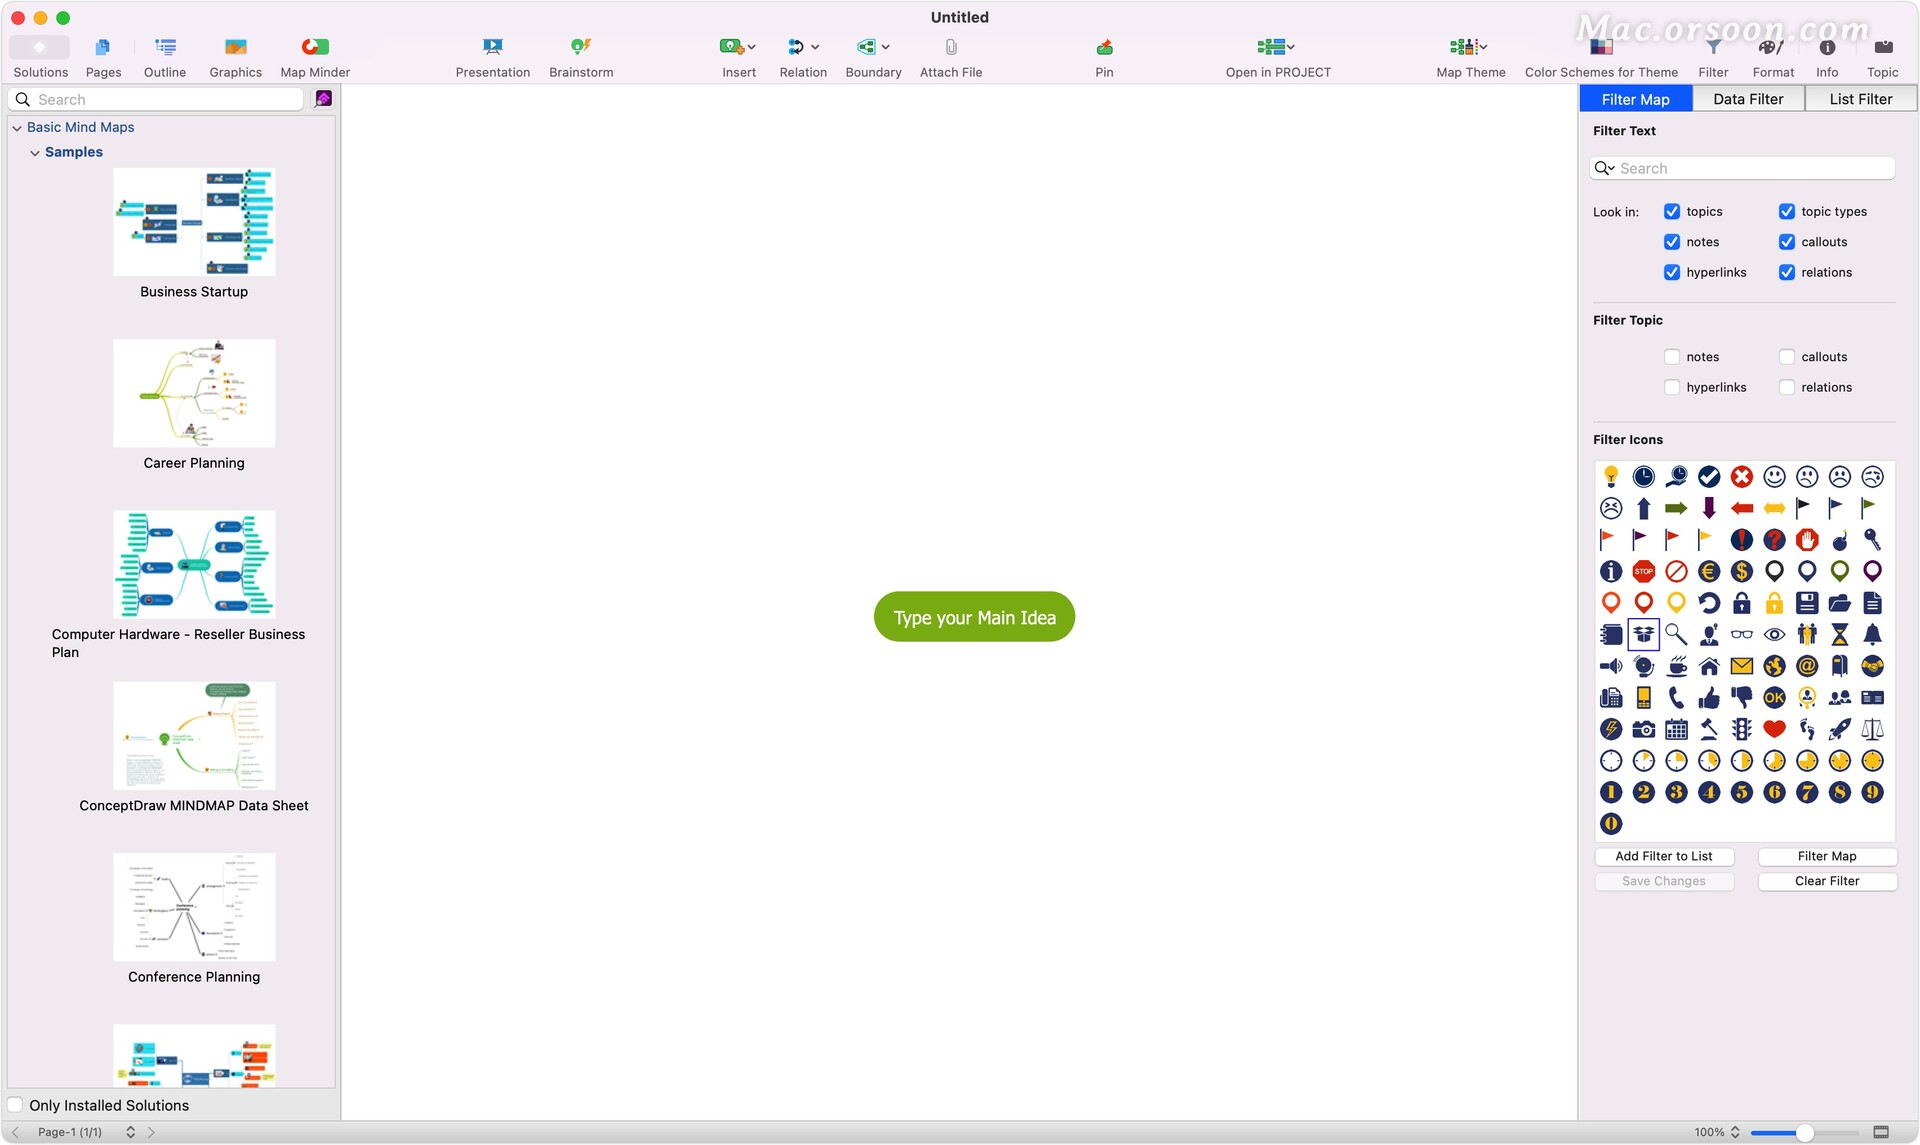Screen dimensions: 1920x1145
Task: Enable callouts under Filter Topic
Action: pos(1786,357)
